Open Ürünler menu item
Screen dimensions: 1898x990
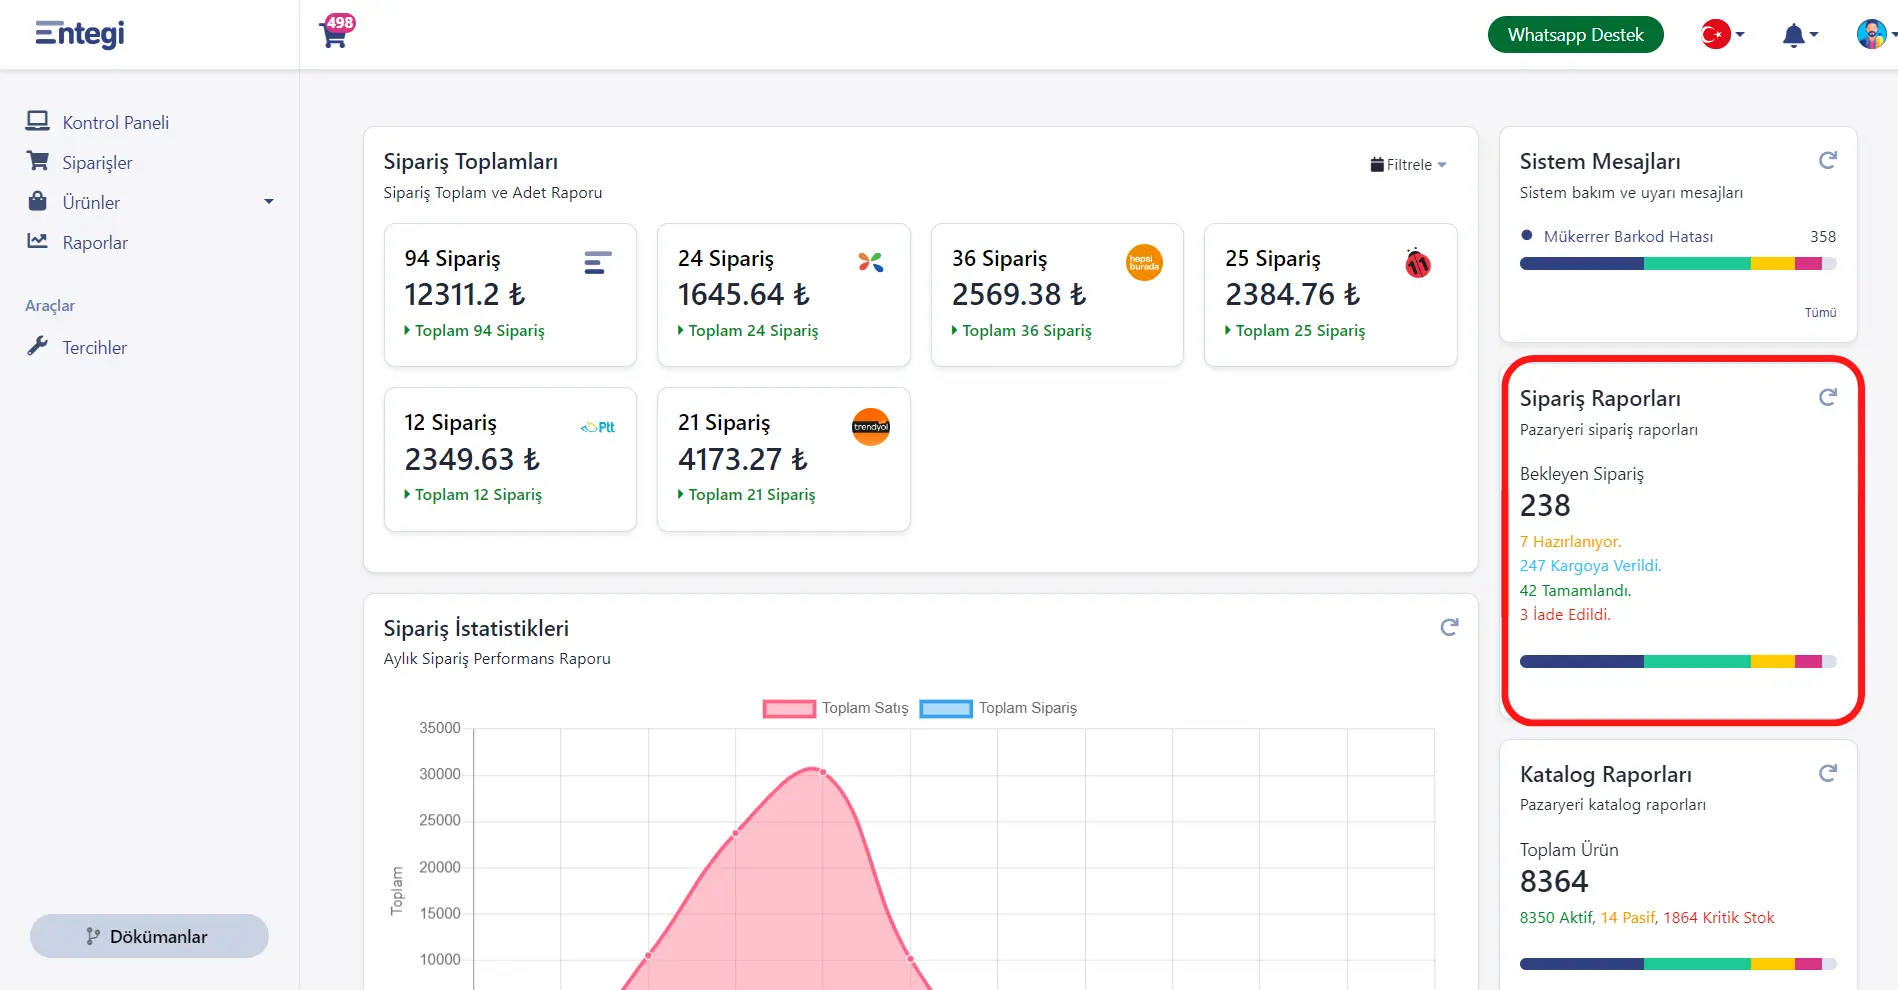coord(91,202)
